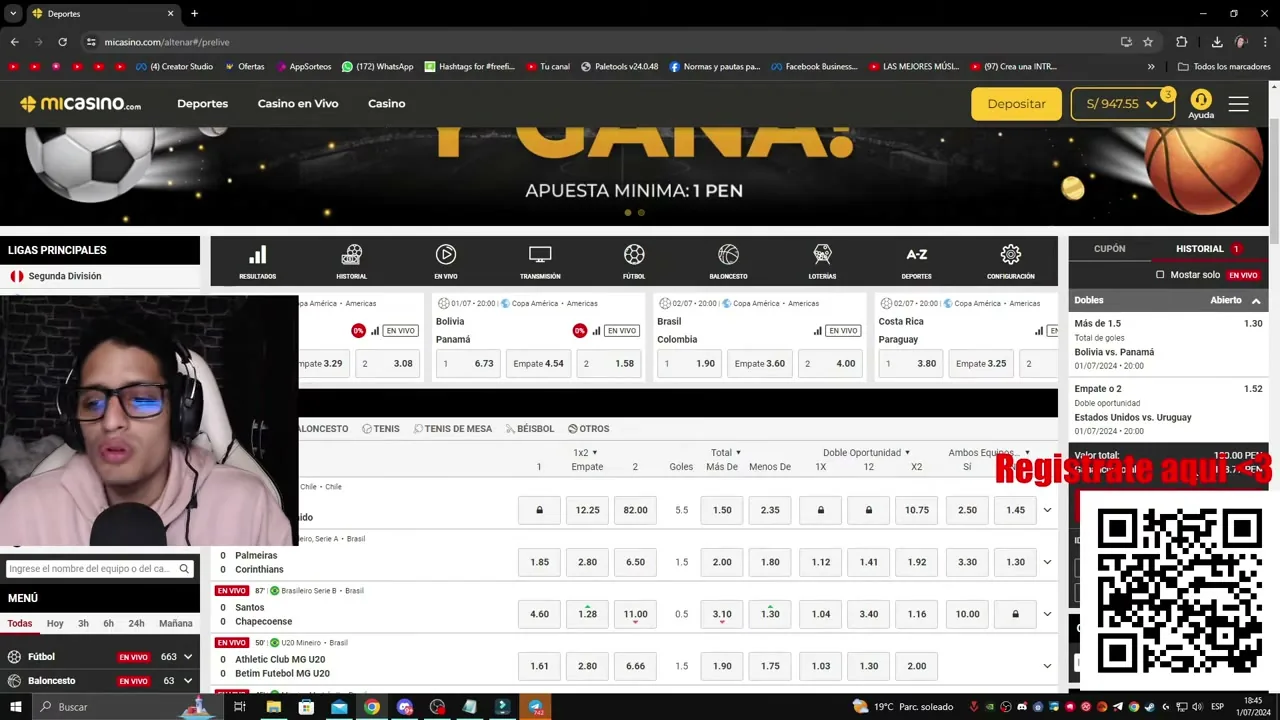Image resolution: width=1280 pixels, height=720 pixels.
Task: Select the Baloncesto ball icon
Action: tap(728, 262)
